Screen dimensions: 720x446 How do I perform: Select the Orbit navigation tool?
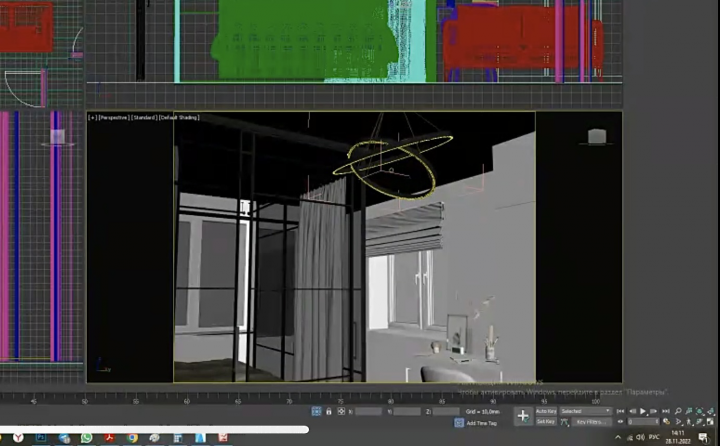[699, 422]
